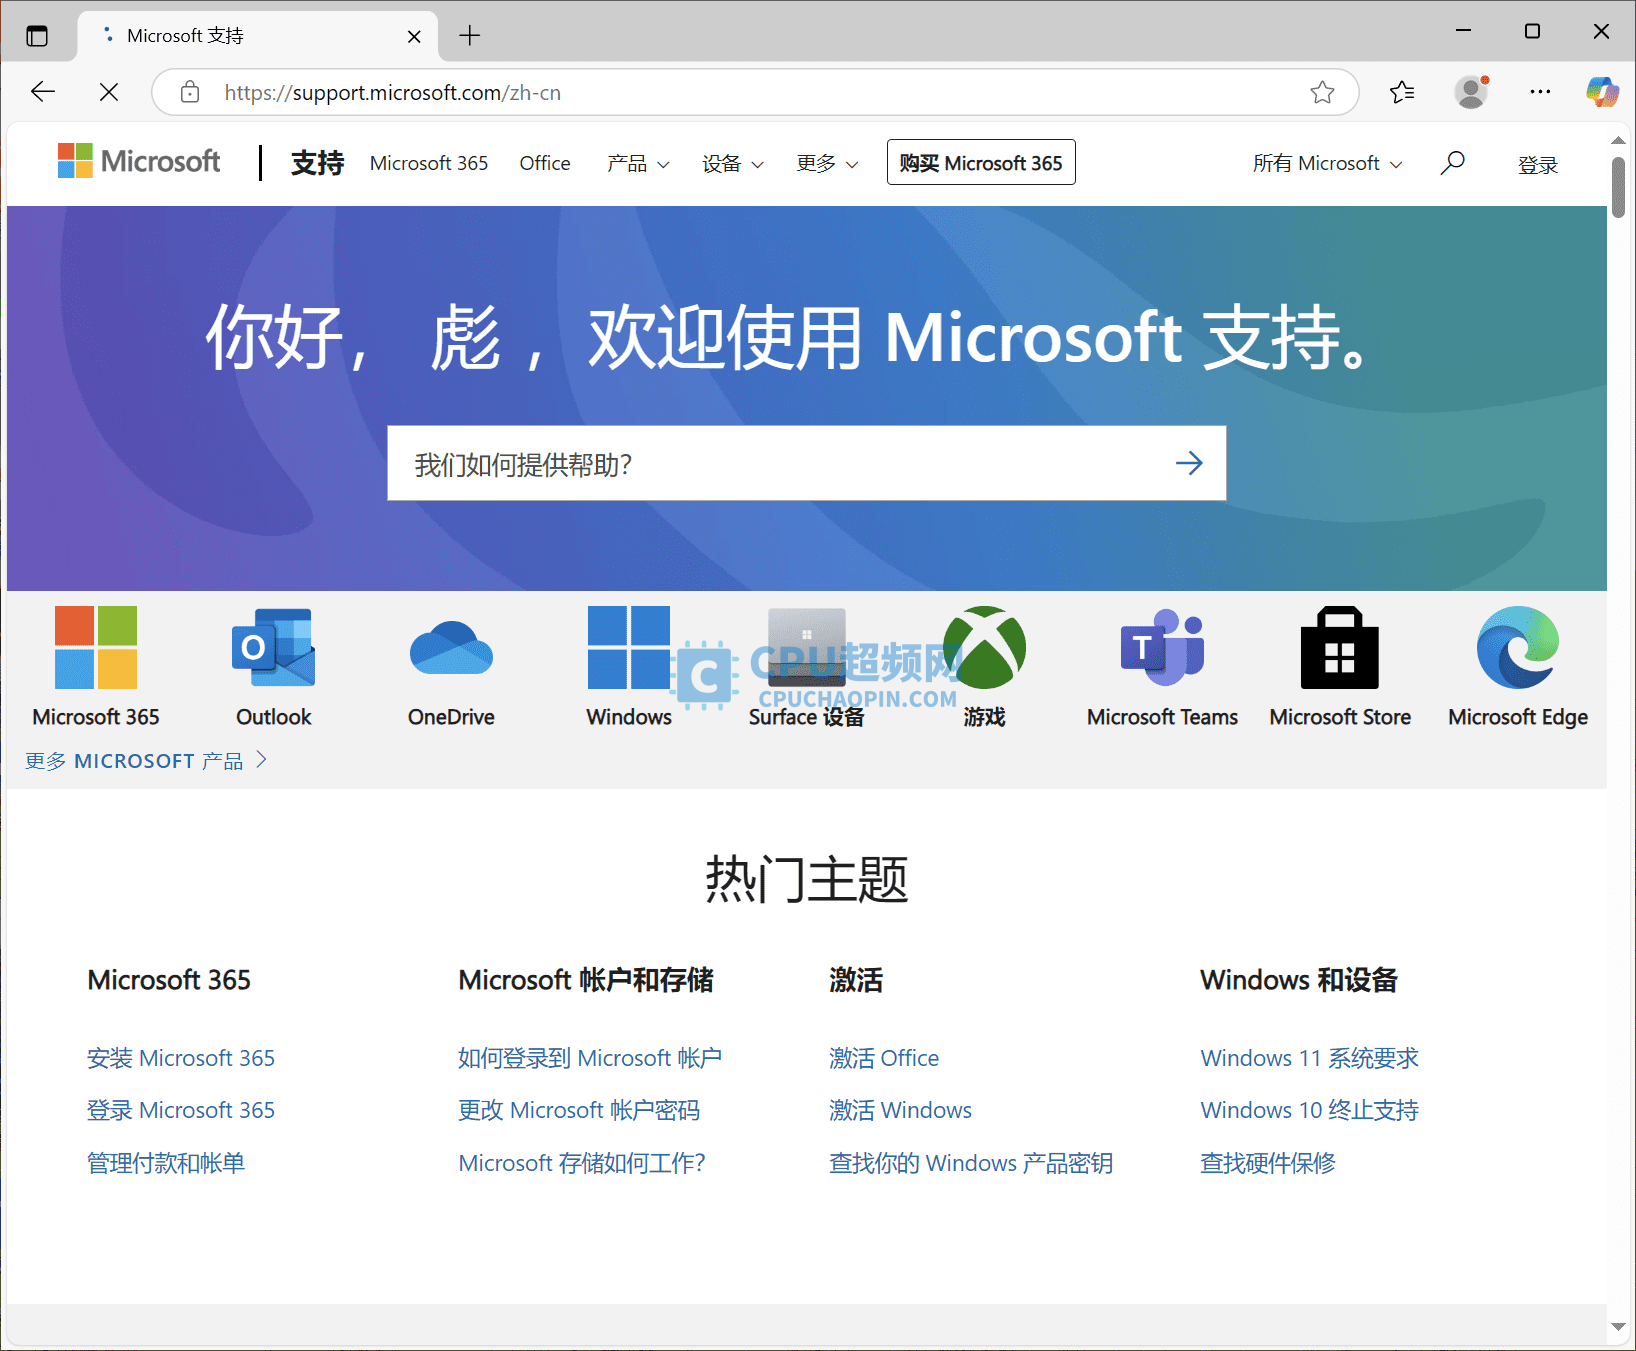Click the Microsoft logo in the header
The height and width of the screenshot is (1351, 1636).
138,161
